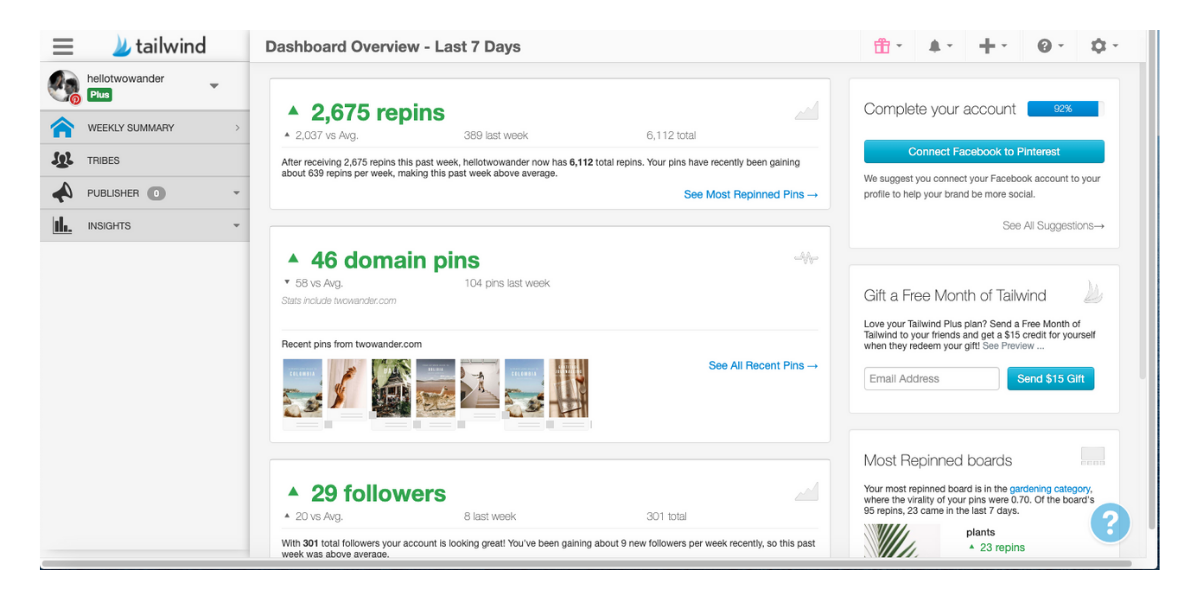This screenshot has width=1200, height=600.
Task: Click the domain pins pulse icon
Action: (x=806, y=258)
